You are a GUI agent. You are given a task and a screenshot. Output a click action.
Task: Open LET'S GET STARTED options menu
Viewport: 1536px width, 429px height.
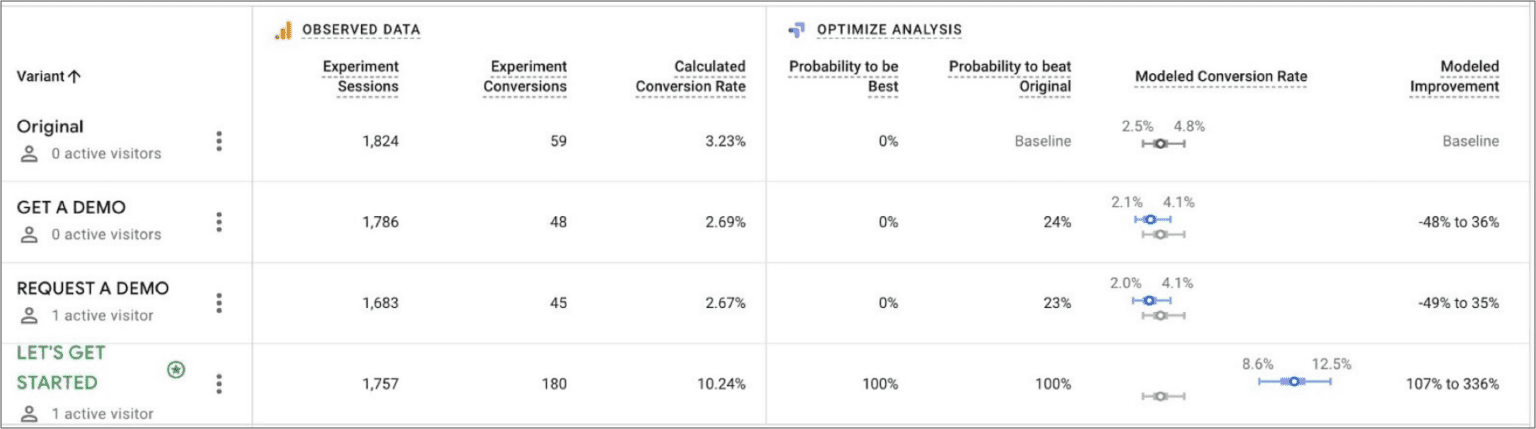pyautogui.click(x=219, y=384)
